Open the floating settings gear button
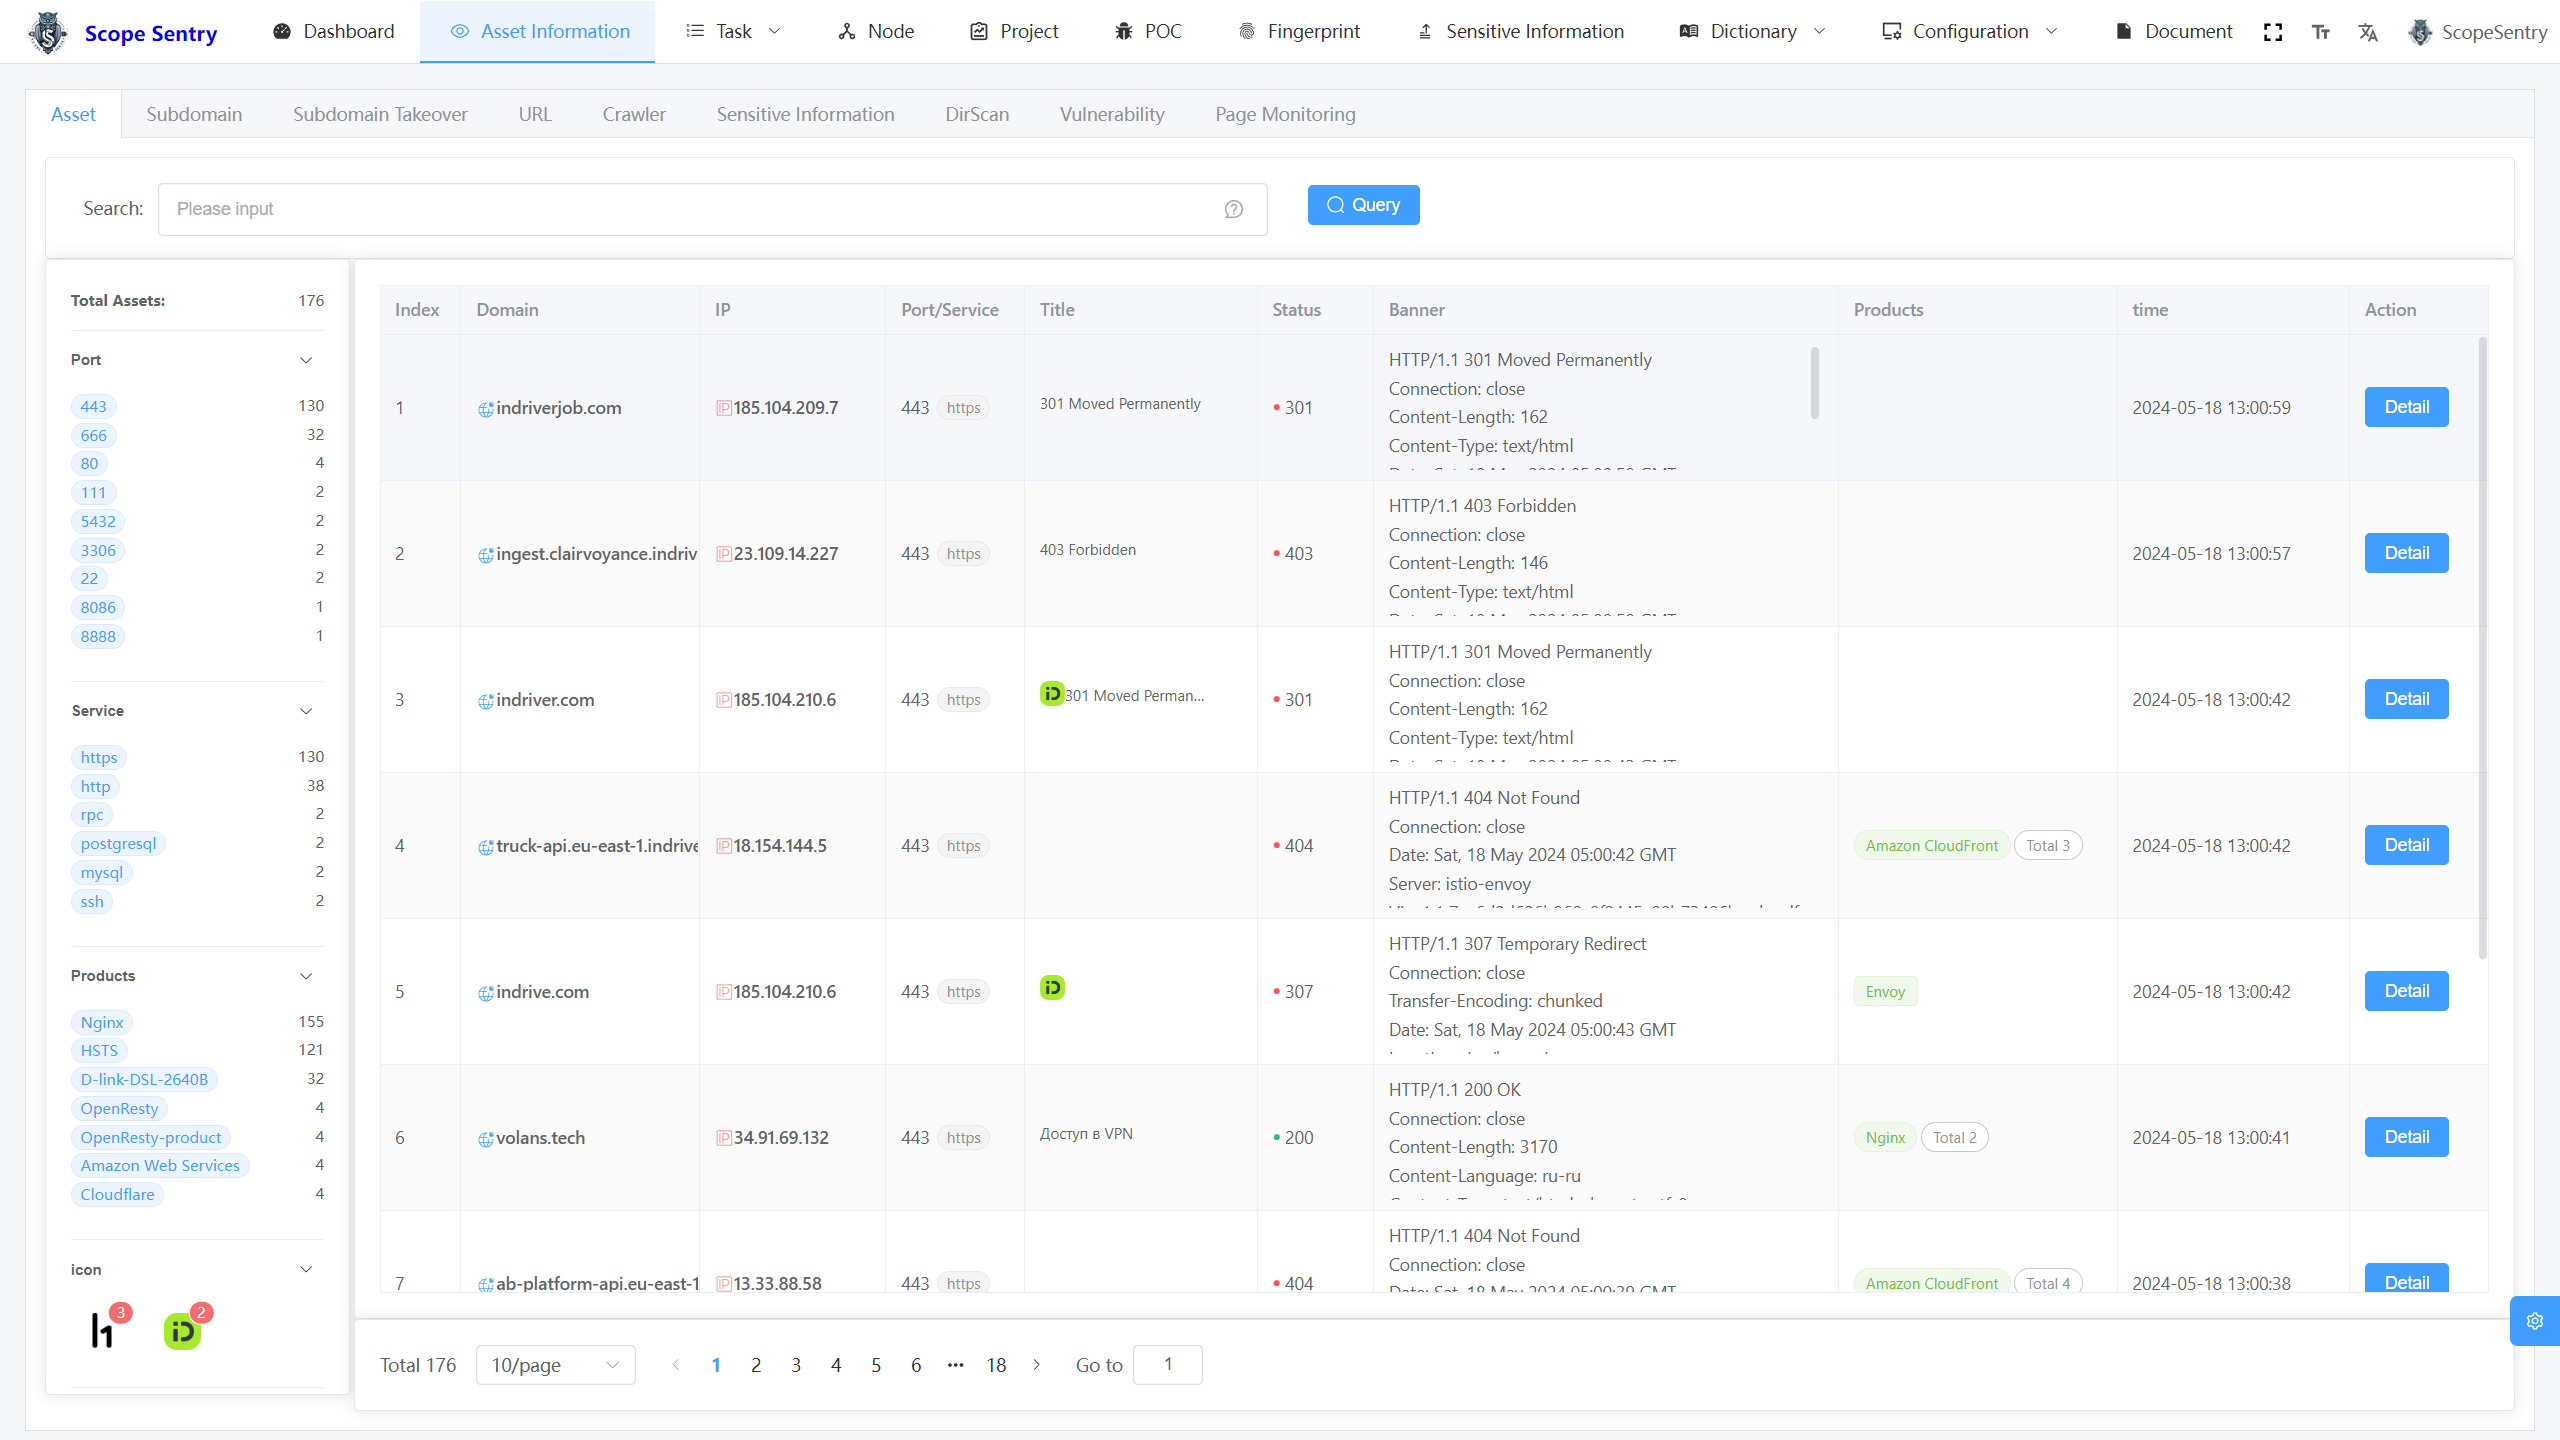The height and width of the screenshot is (1440, 2560). 2534,1321
